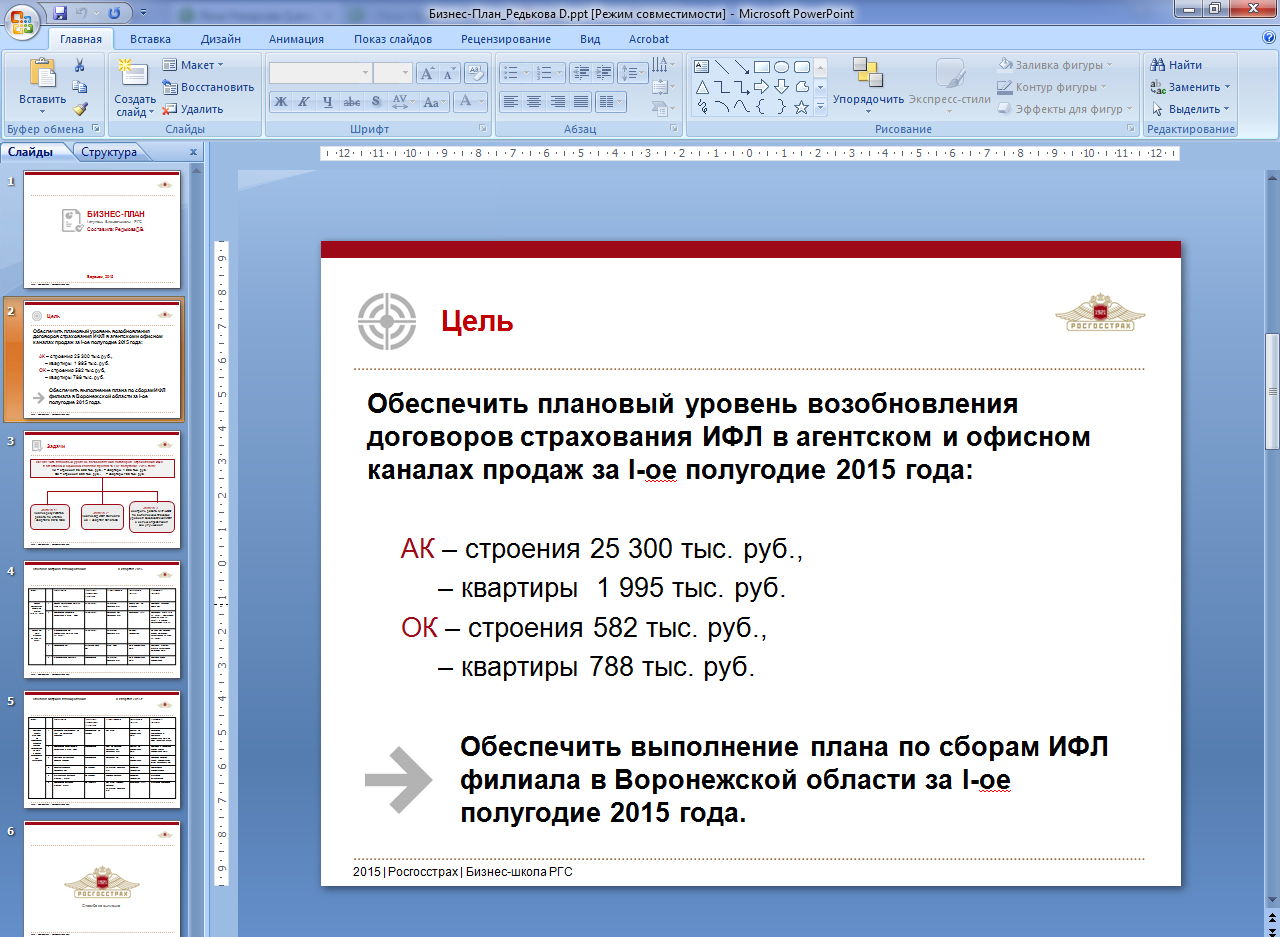Pick the straight line shape
Image resolution: width=1280 pixels, height=937 pixels.
coord(722,67)
